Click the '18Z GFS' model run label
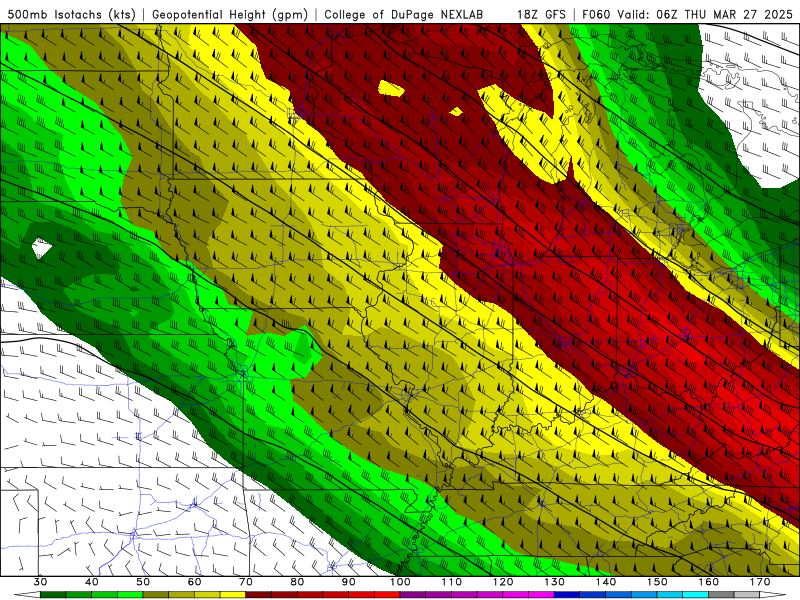This screenshot has width=800, height=600. coord(541,15)
